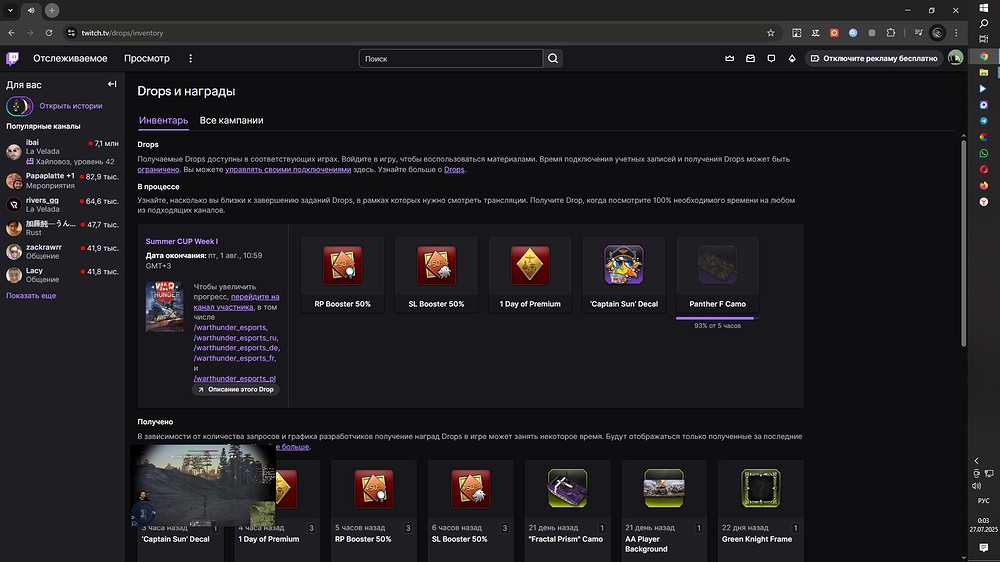Image resolution: width=1000 pixels, height=562 pixels.
Task: Open the received SL Booster 50% reward
Action: (x=470, y=488)
